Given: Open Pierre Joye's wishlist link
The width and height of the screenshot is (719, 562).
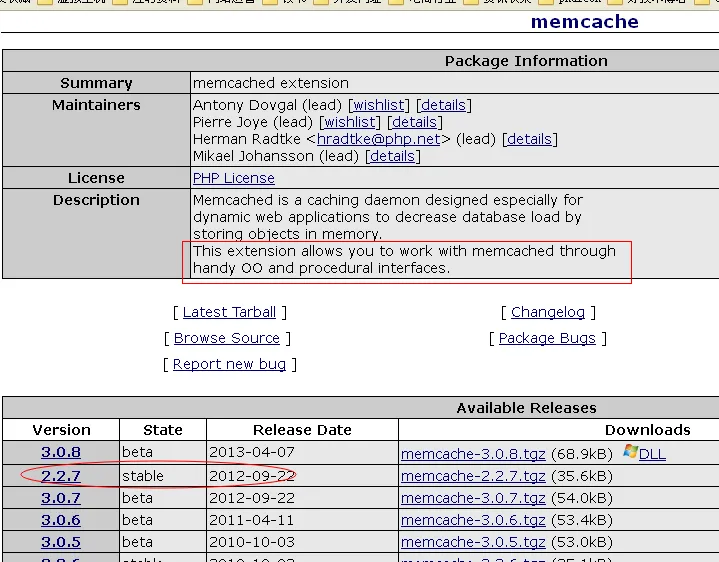Looking at the screenshot, I should pos(350,122).
